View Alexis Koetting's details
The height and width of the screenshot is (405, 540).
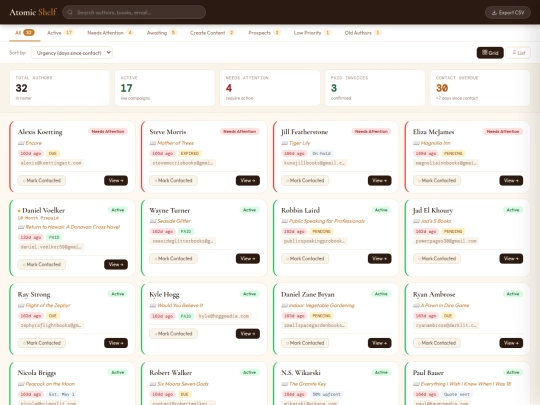pos(116,180)
